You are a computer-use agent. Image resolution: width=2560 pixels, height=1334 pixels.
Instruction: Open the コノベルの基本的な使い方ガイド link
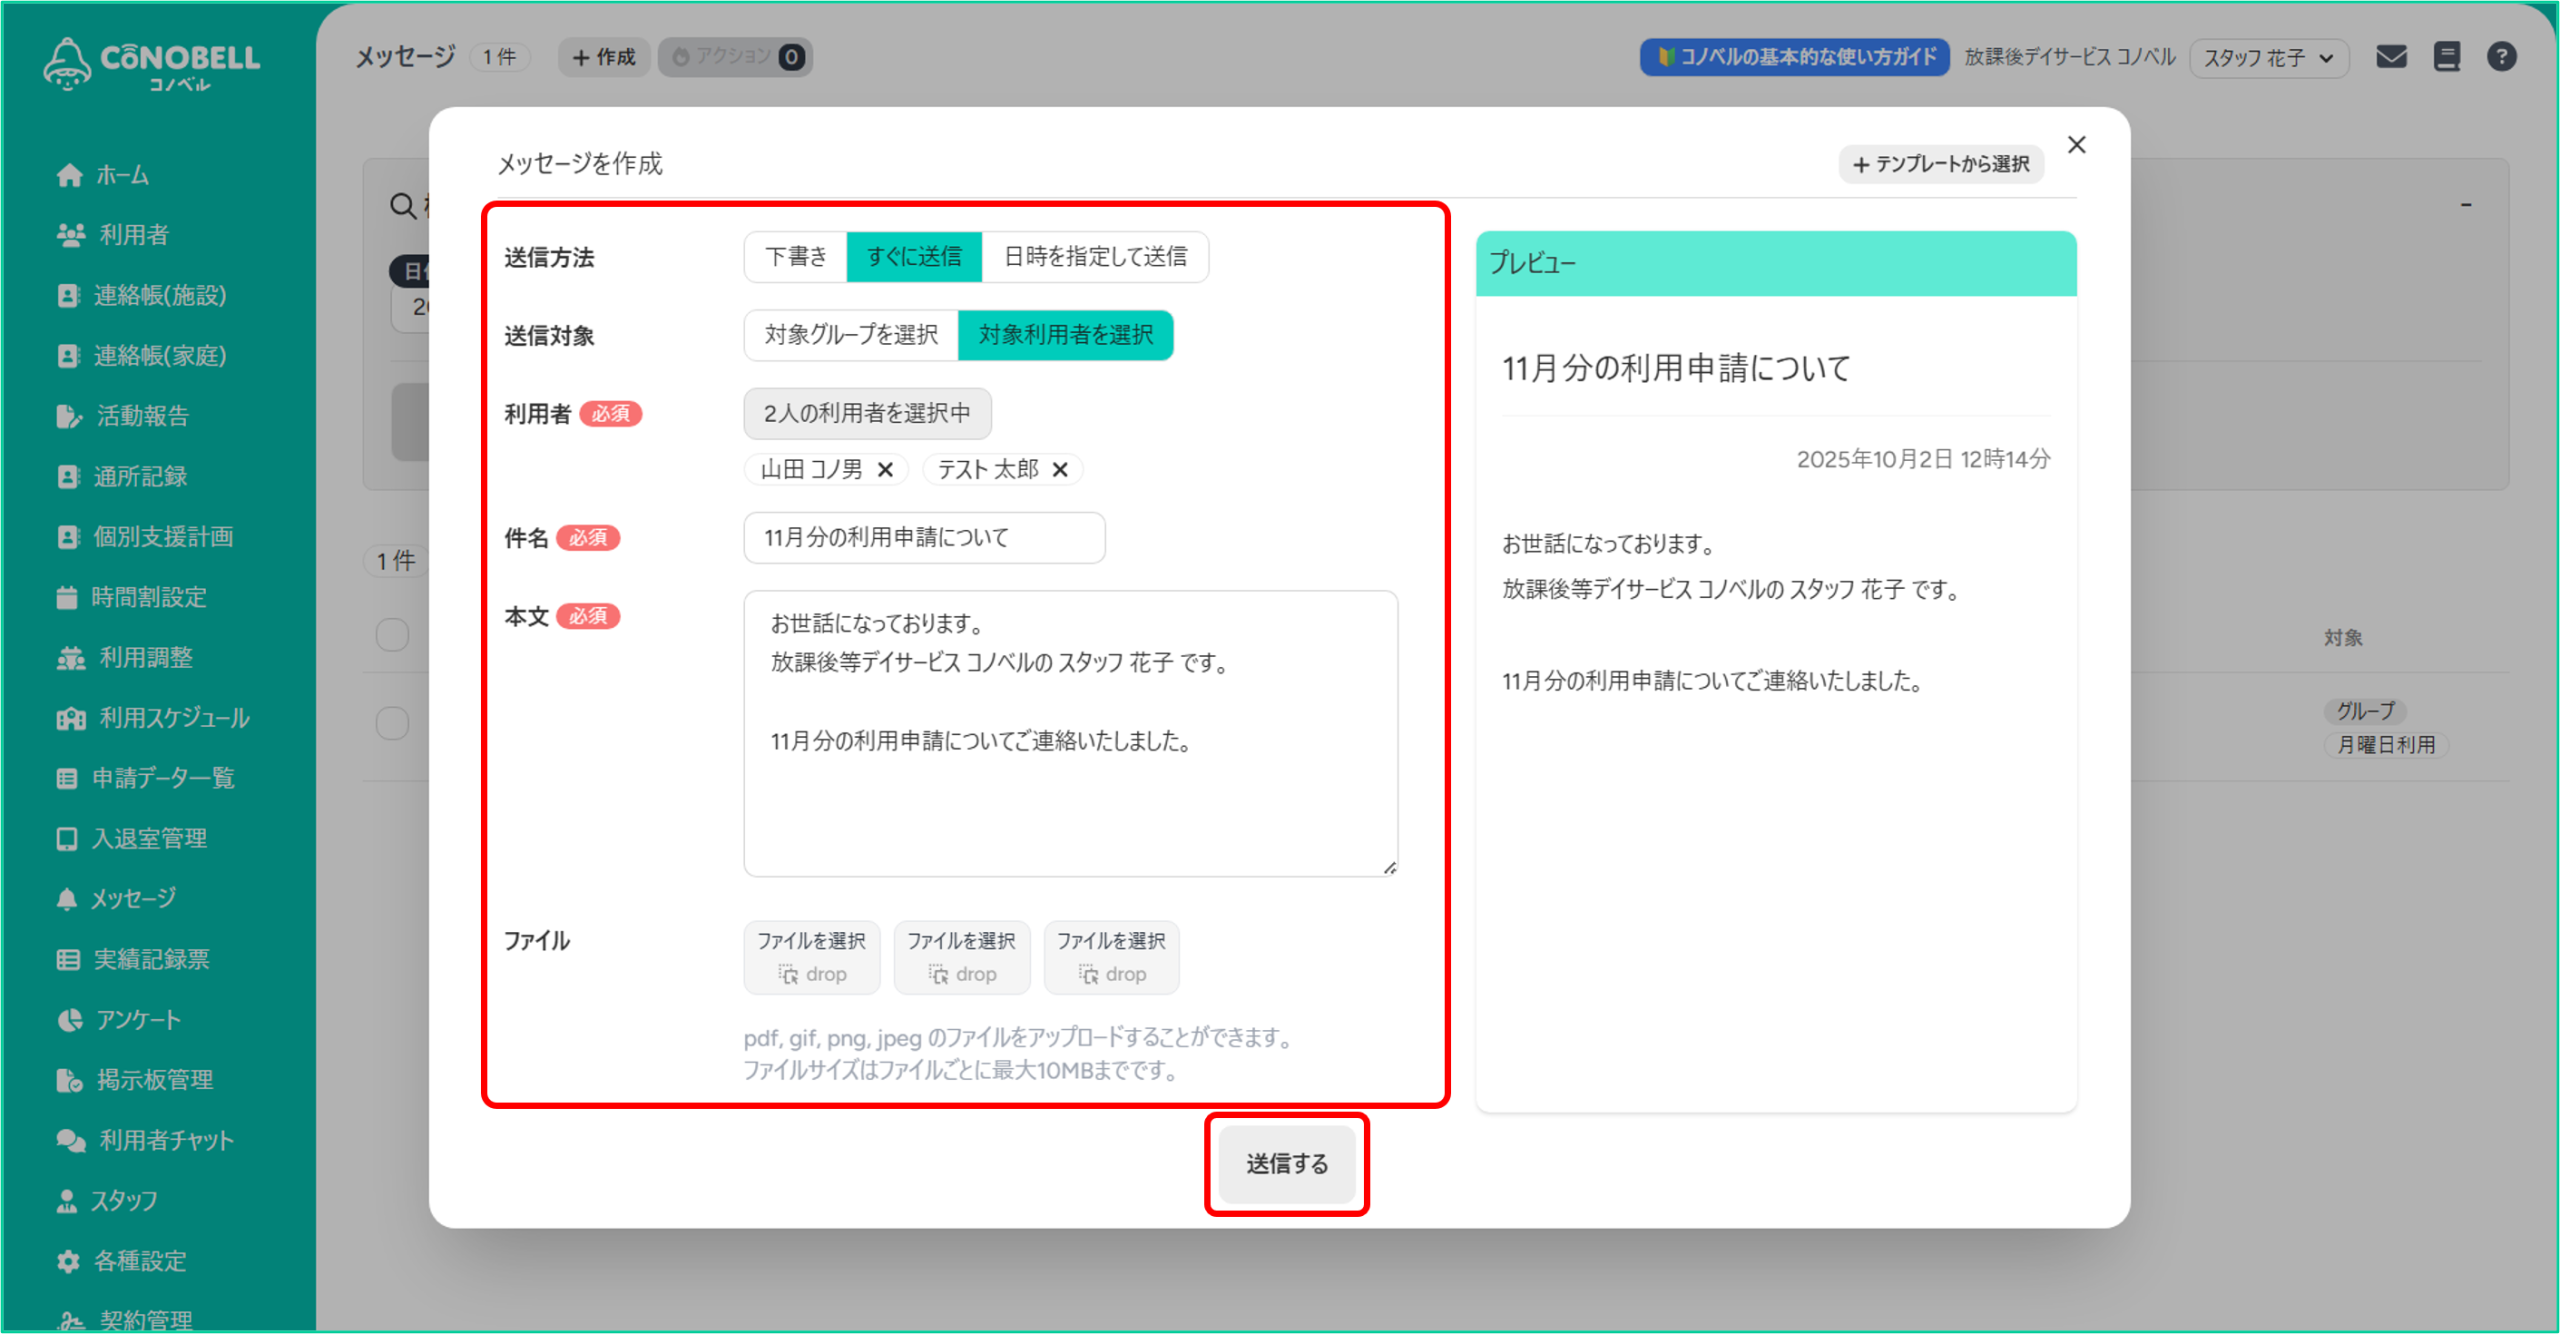click(1795, 57)
